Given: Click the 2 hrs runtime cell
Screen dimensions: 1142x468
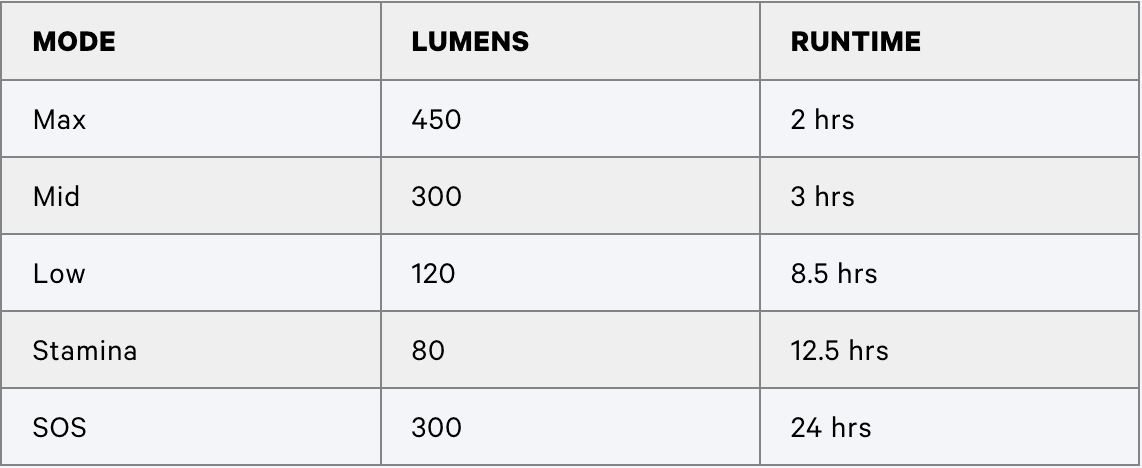Looking at the screenshot, I should tap(950, 119).
